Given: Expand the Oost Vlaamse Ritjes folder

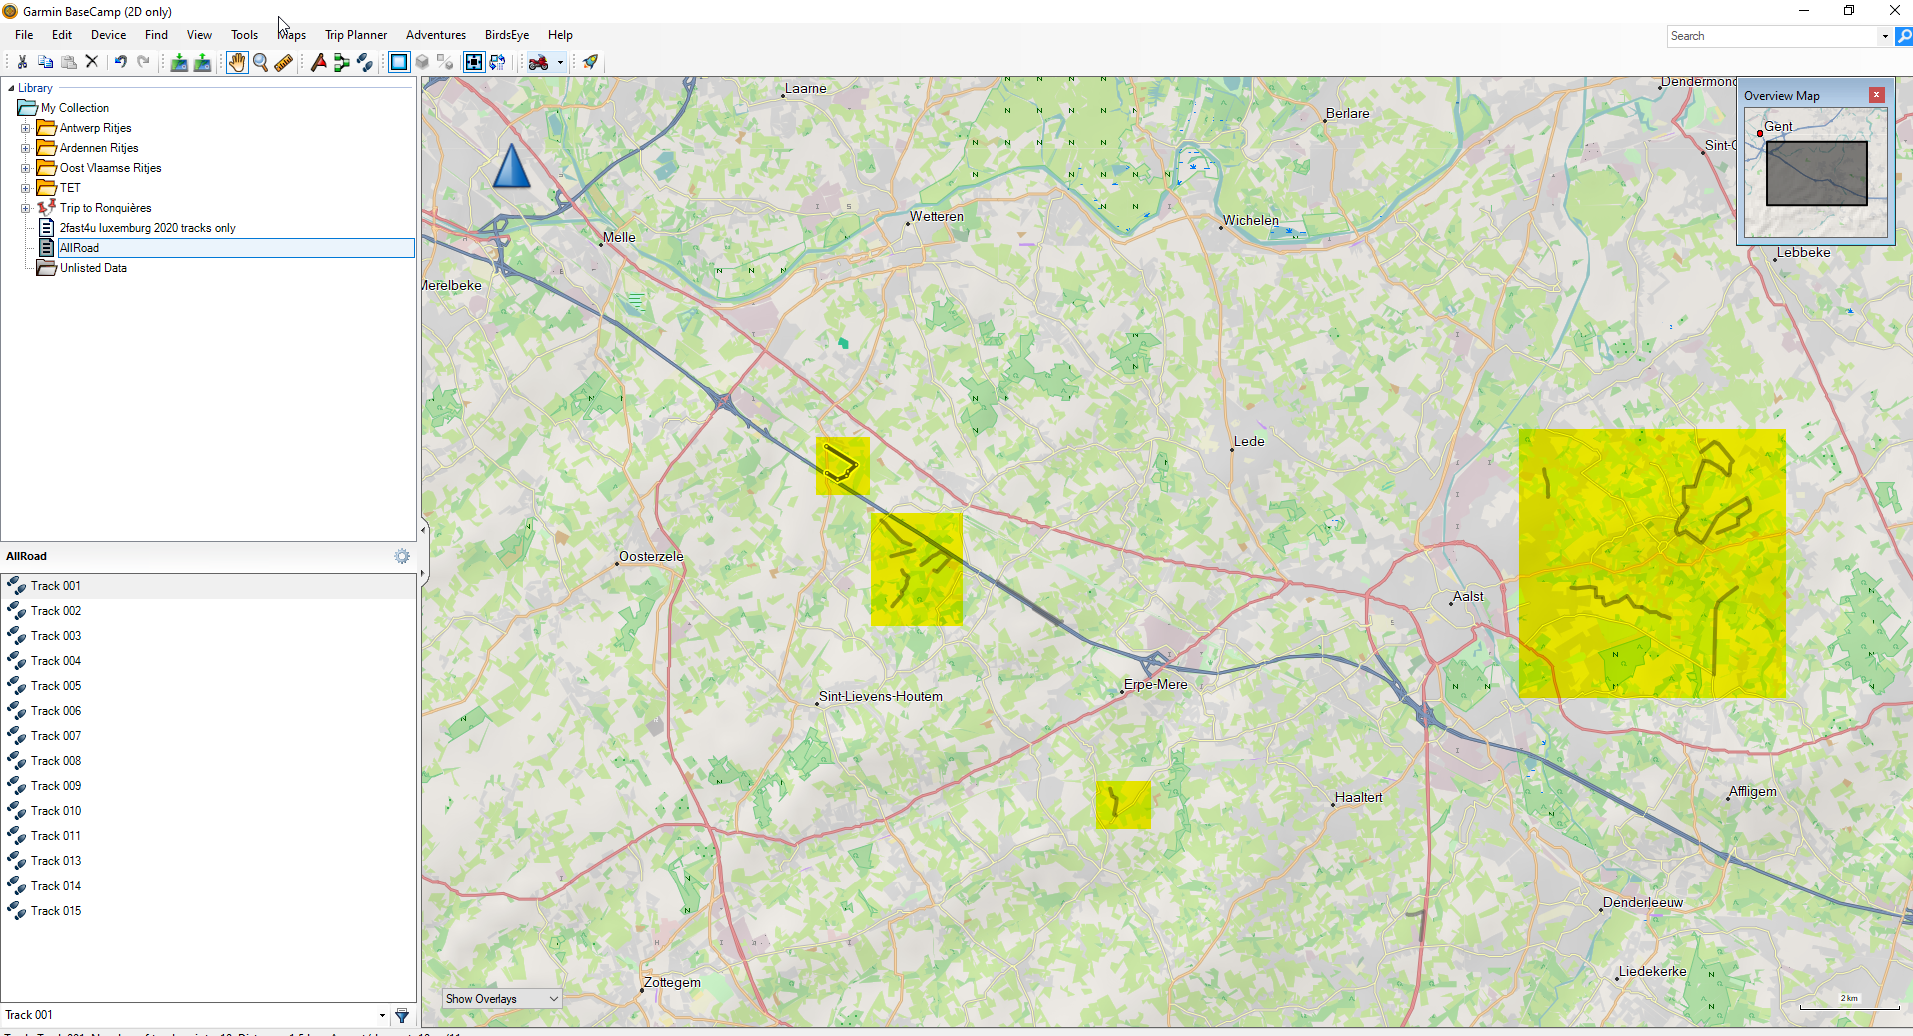Looking at the screenshot, I should click(26, 168).
